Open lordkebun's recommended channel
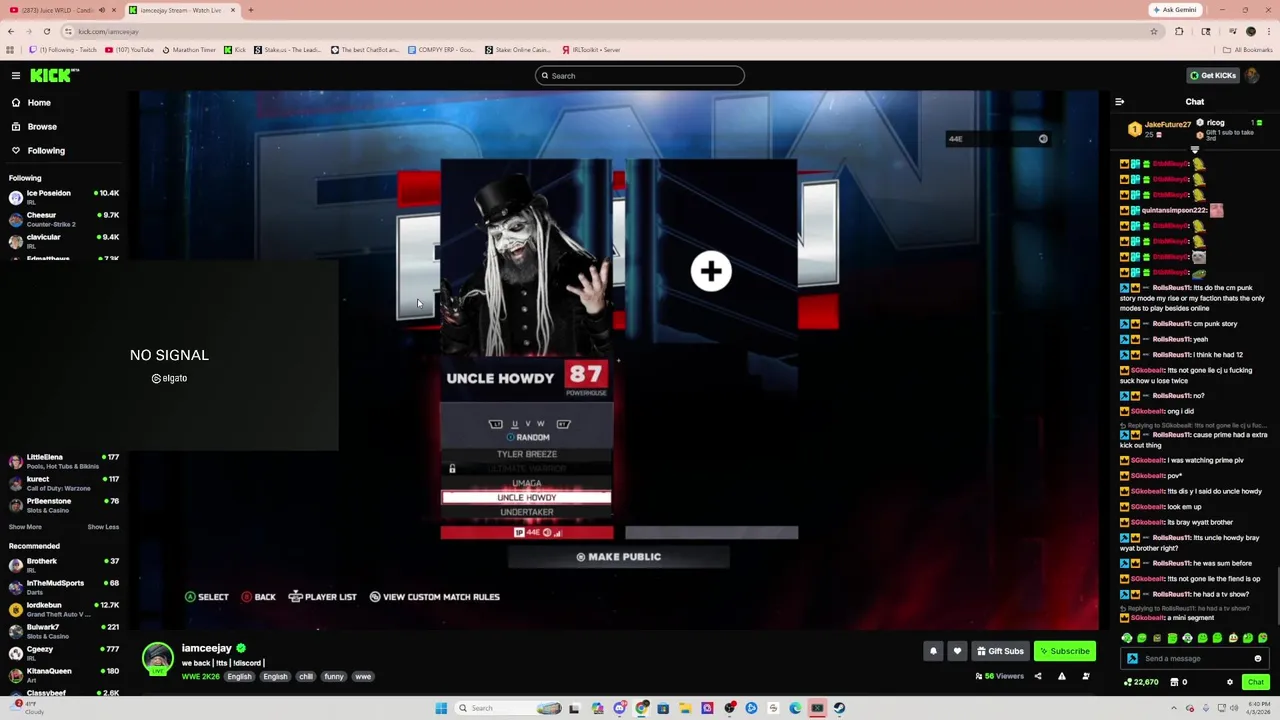1280x720 pixels. coord(62,609)
